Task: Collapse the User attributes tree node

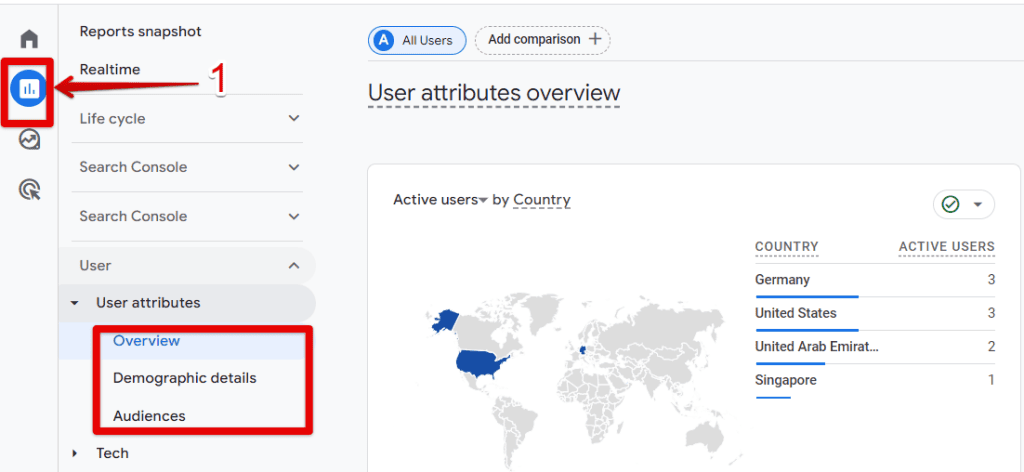Action: point(74,303)
